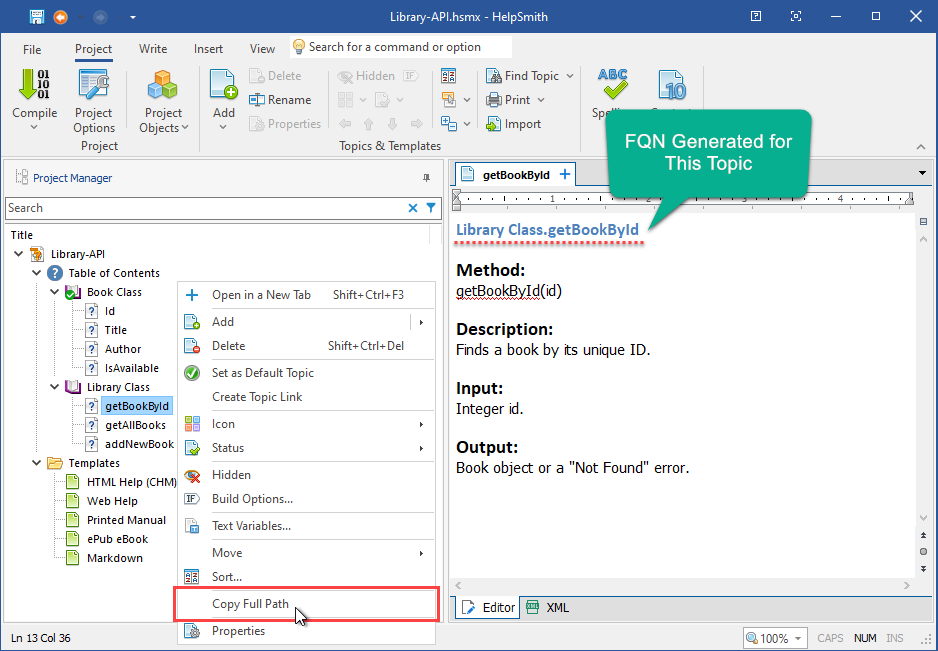Select the Editor tab at the bottom
The width and height of the screenshot is (938, 651).
point(489,608)
